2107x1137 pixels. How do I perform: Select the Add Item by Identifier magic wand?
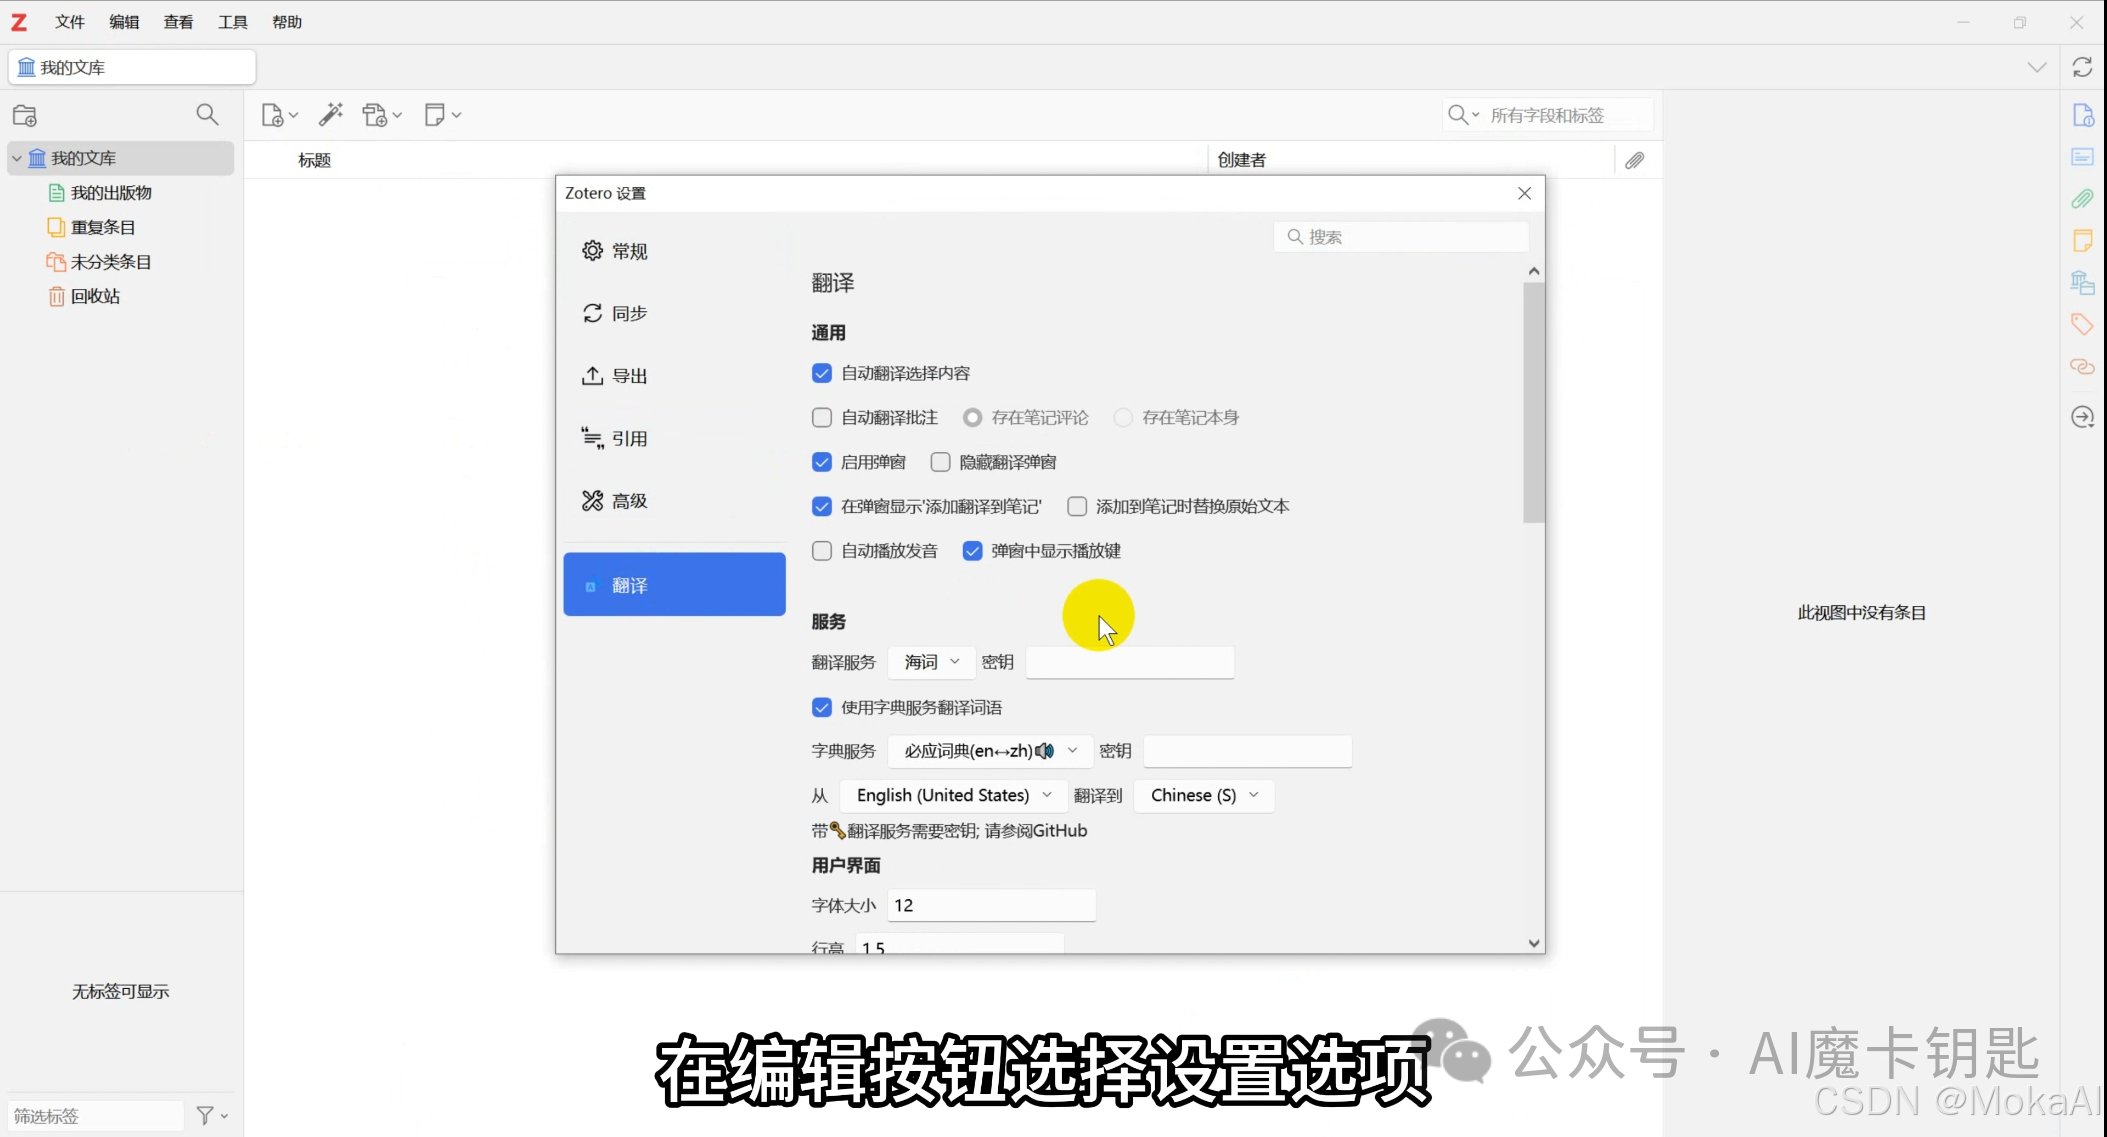point(331,114)
